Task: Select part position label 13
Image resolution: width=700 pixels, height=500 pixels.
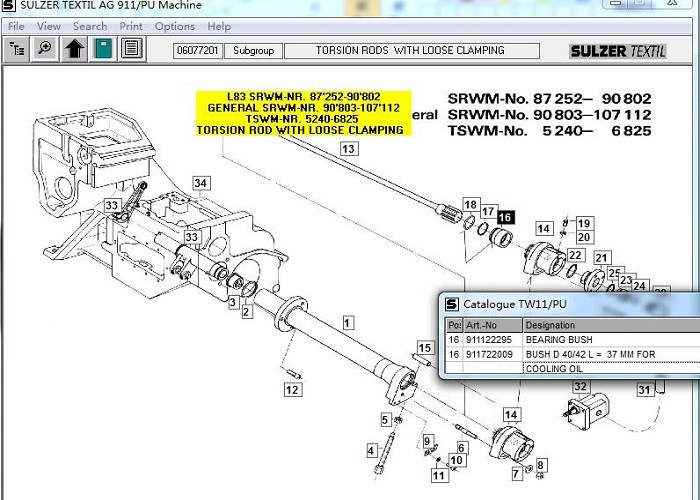Action: click(x=349, y=149)
